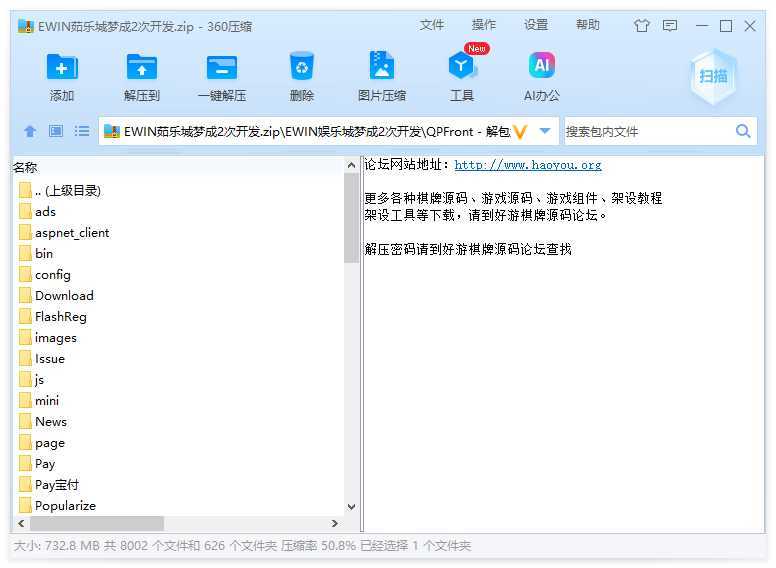Close the 360压缩 window
Screen dimensions: 776x568
coord(750,26)
